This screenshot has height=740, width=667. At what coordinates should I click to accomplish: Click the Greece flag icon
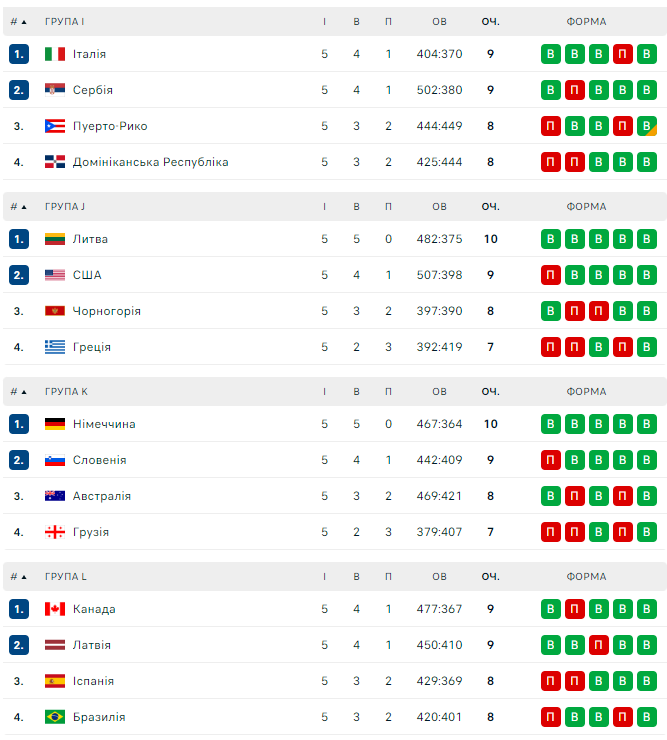click(x=55, y=347)
